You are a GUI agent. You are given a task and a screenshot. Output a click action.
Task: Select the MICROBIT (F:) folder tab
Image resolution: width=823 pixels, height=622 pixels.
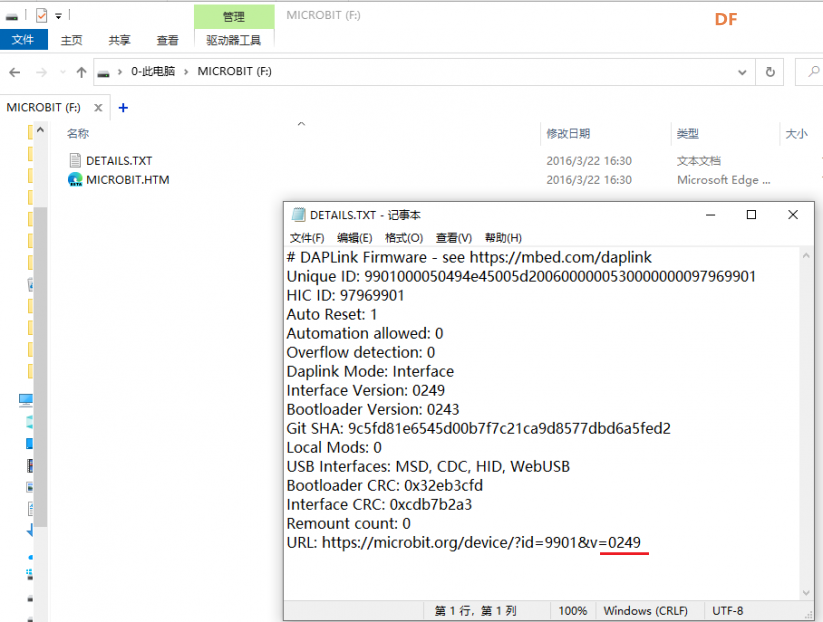click(x=44, y=108)
